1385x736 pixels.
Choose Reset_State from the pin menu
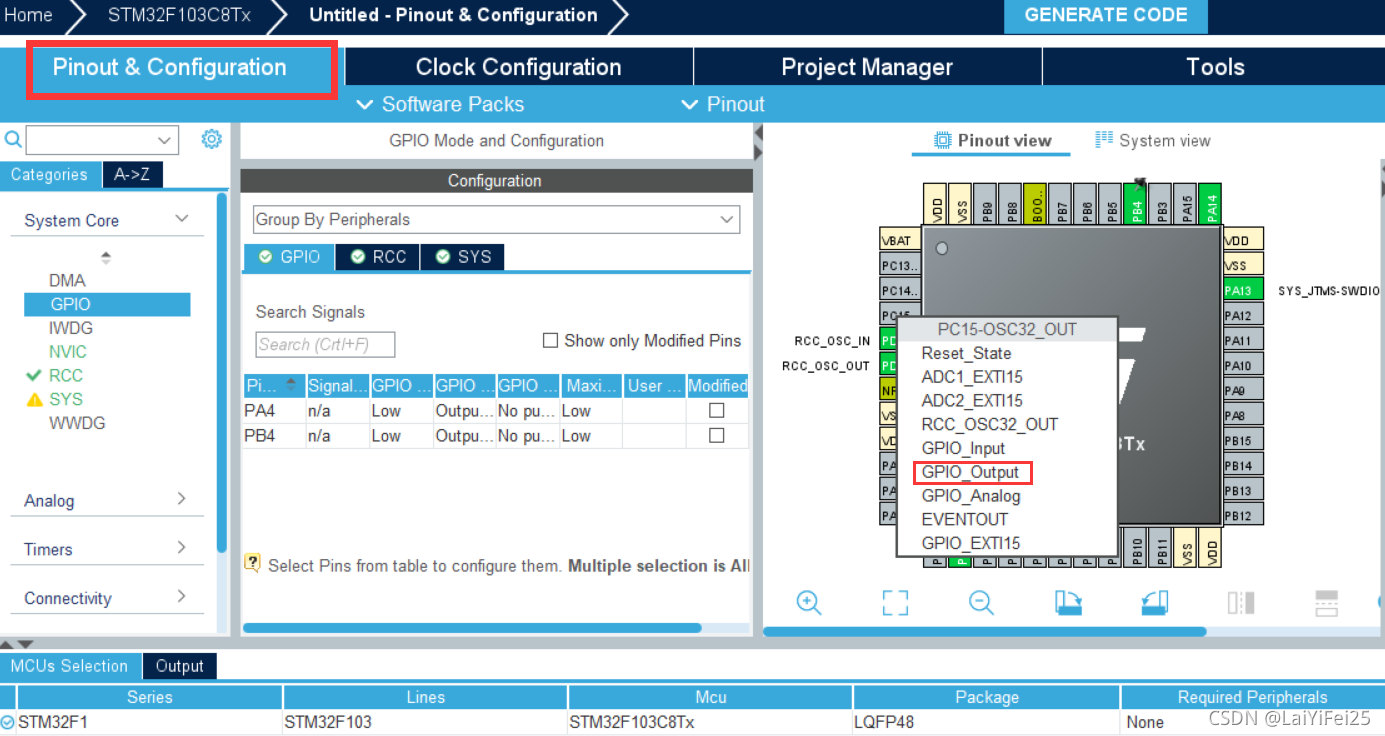[x=966, y=353]
